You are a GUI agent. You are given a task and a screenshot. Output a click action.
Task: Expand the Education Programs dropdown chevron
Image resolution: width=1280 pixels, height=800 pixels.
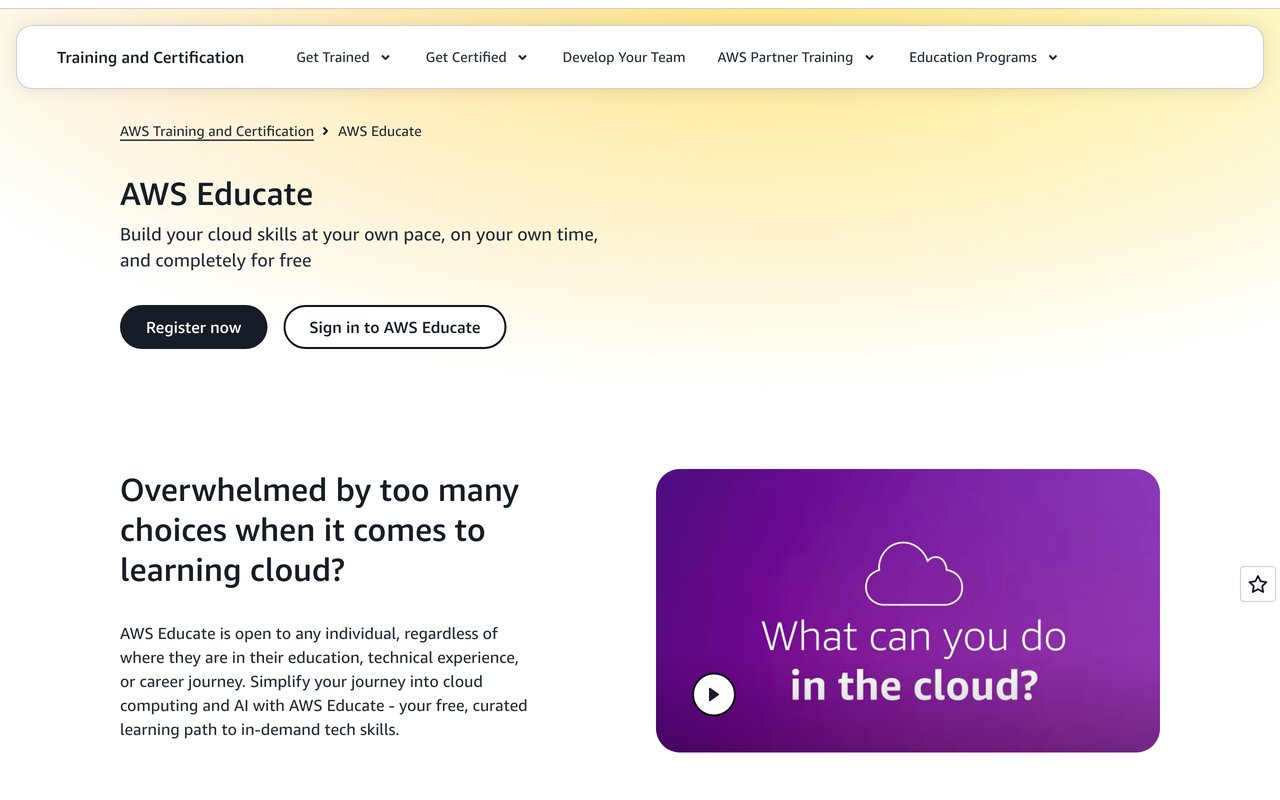tap(1053, 58)
